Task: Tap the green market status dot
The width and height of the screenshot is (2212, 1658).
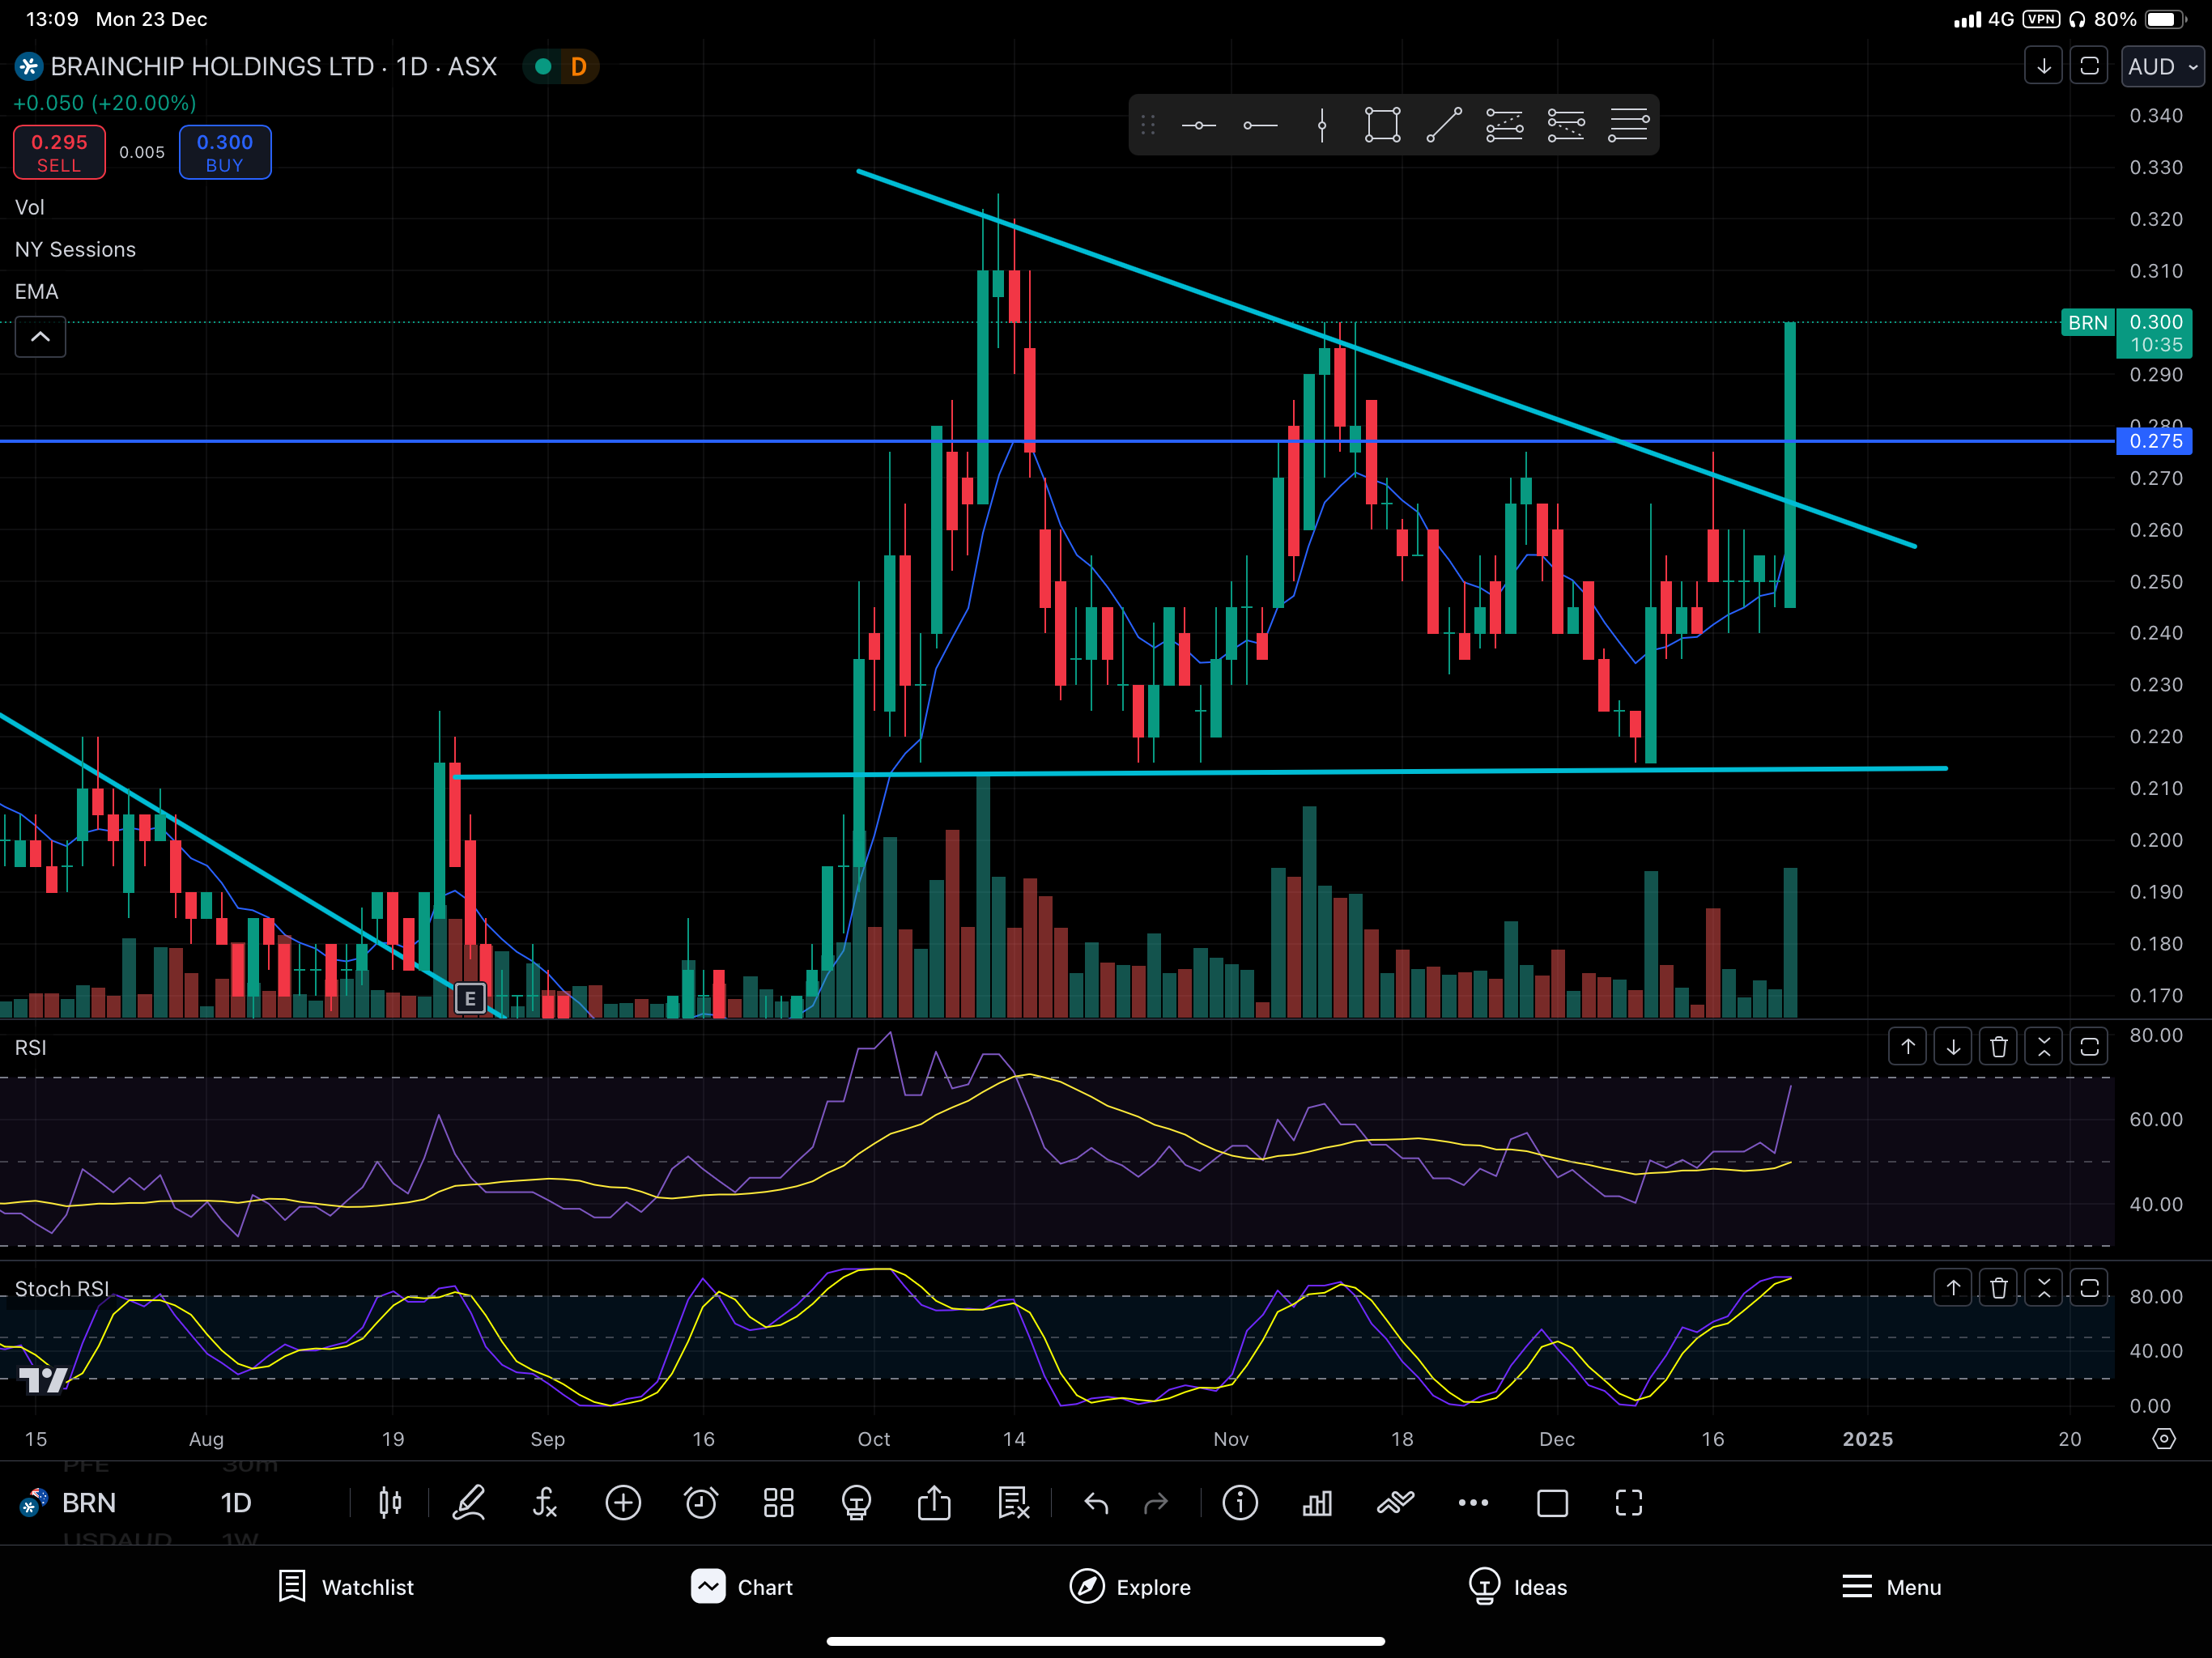Action: pyautogui.click(x=543, y=67)
